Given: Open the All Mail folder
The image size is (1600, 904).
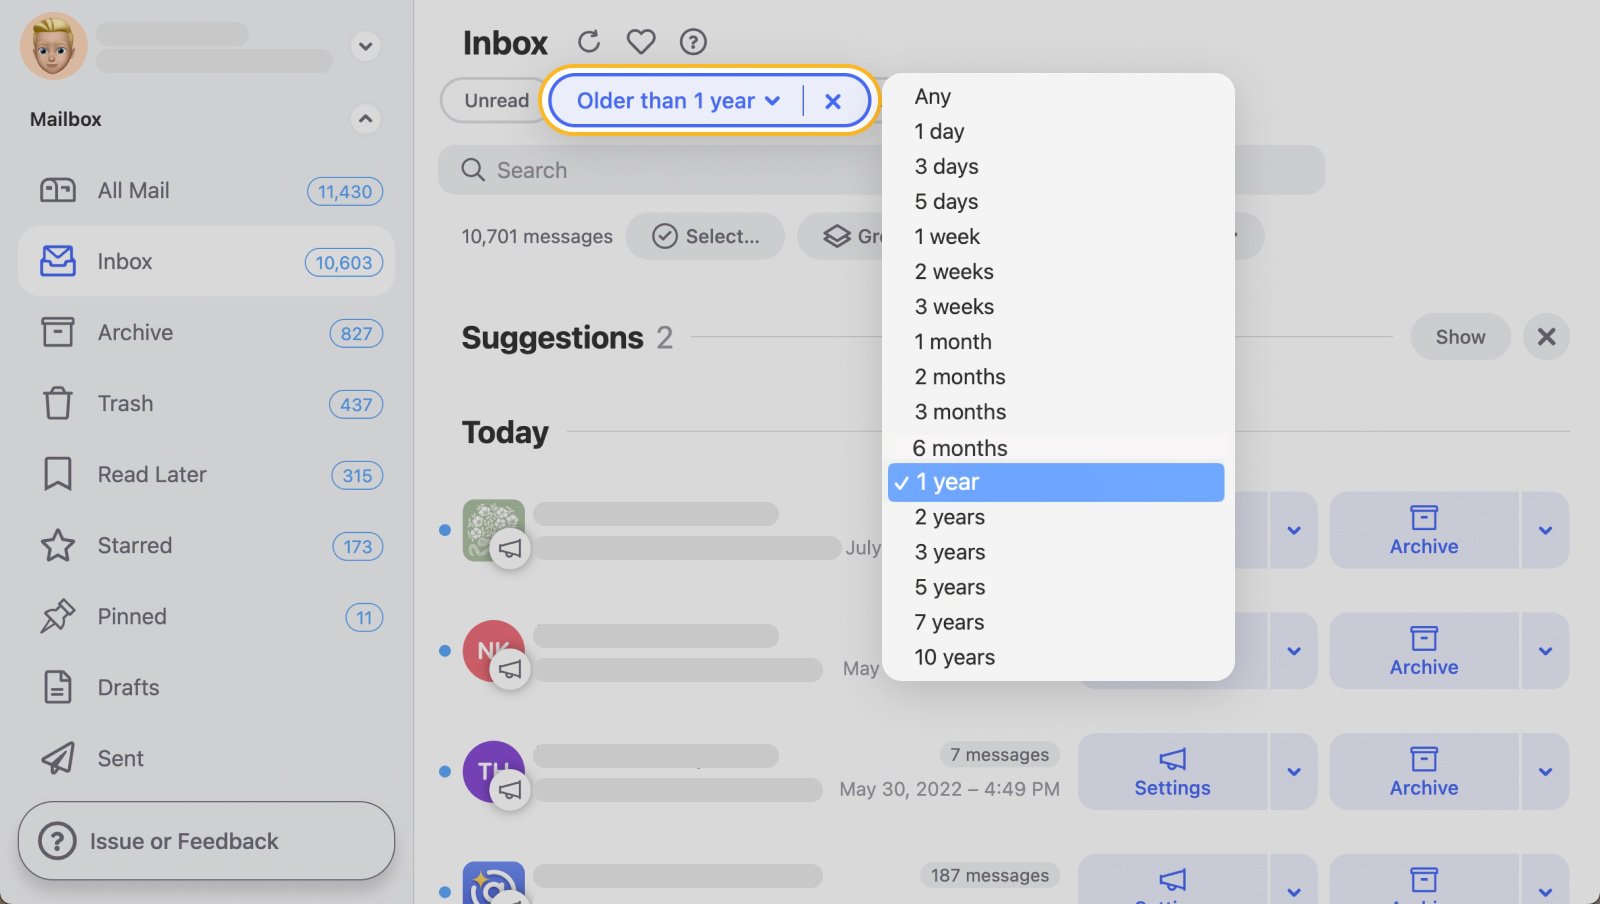Looking at the screenshot, I should 133,190.
